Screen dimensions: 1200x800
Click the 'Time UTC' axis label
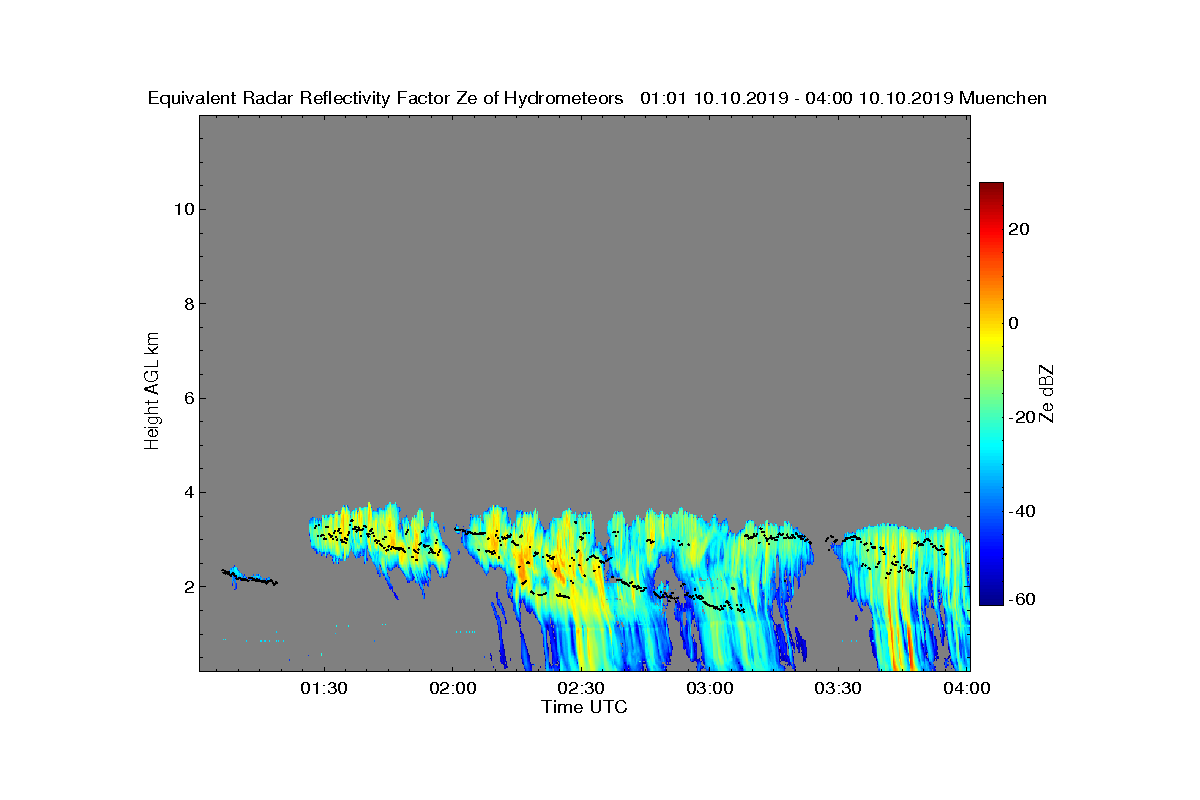[584, 707]
